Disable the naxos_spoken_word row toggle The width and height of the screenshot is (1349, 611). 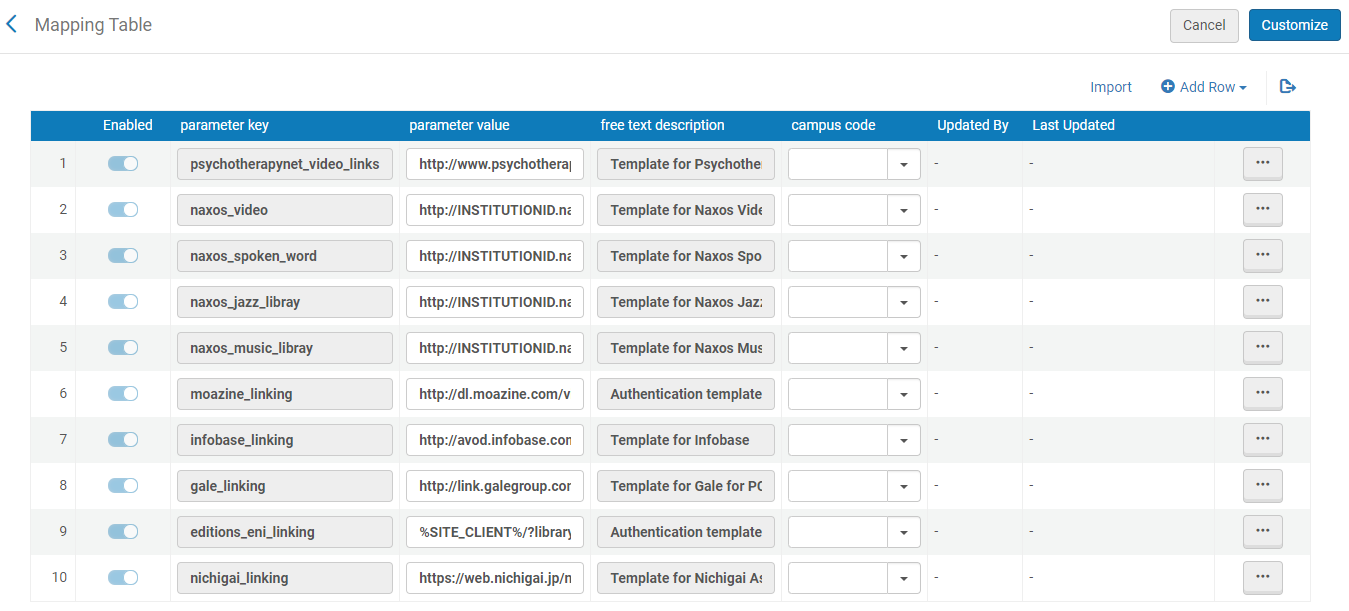click(x=123, y=256)
